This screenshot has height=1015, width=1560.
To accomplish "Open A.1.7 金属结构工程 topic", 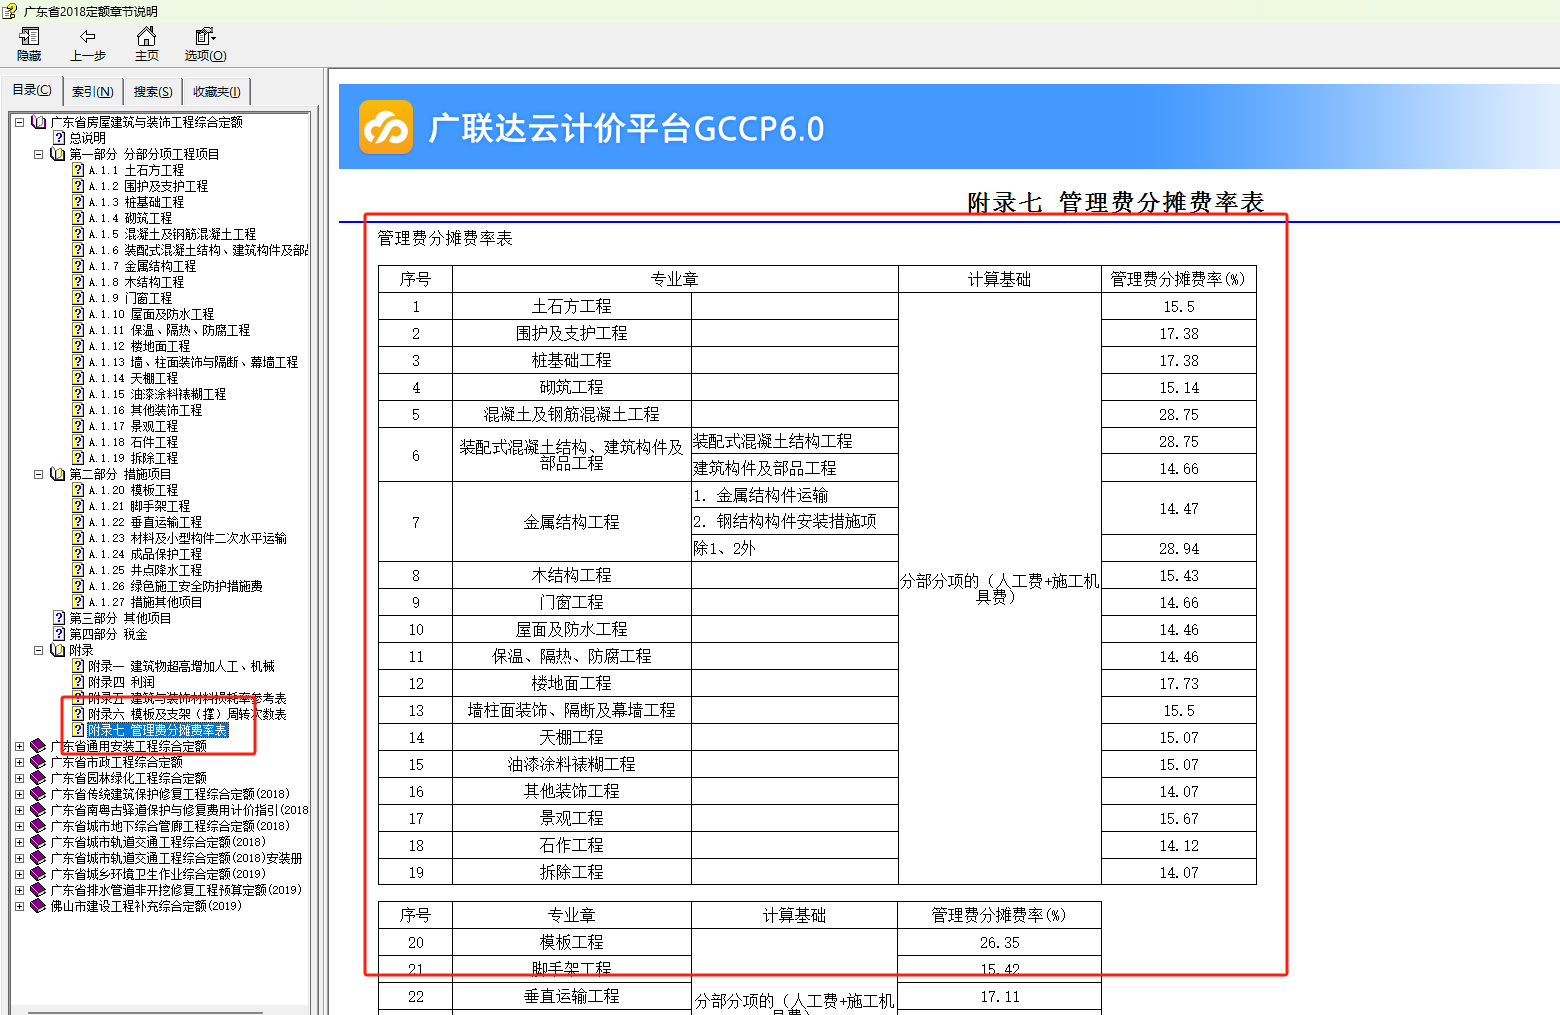I will (142, 266).
